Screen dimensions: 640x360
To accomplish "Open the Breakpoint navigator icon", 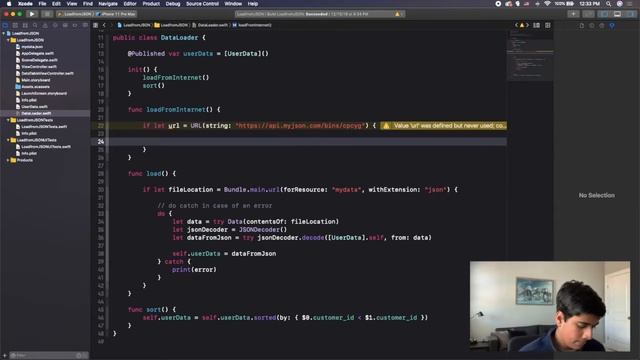I will 75,25.
